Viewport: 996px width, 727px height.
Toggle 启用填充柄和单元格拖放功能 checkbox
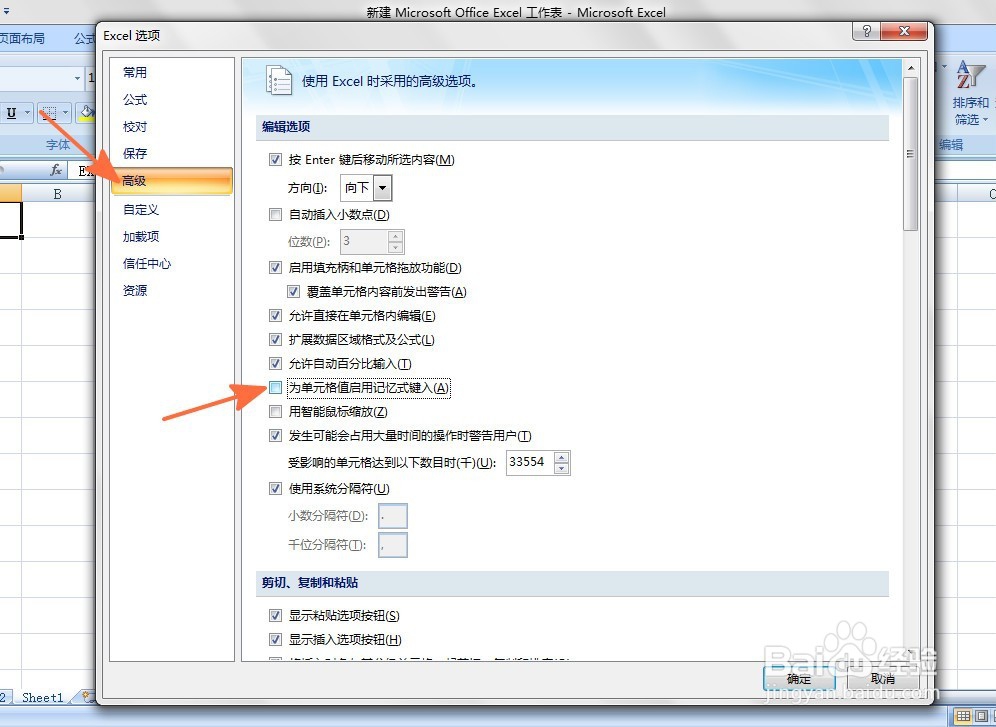click(x=275, y=268)
